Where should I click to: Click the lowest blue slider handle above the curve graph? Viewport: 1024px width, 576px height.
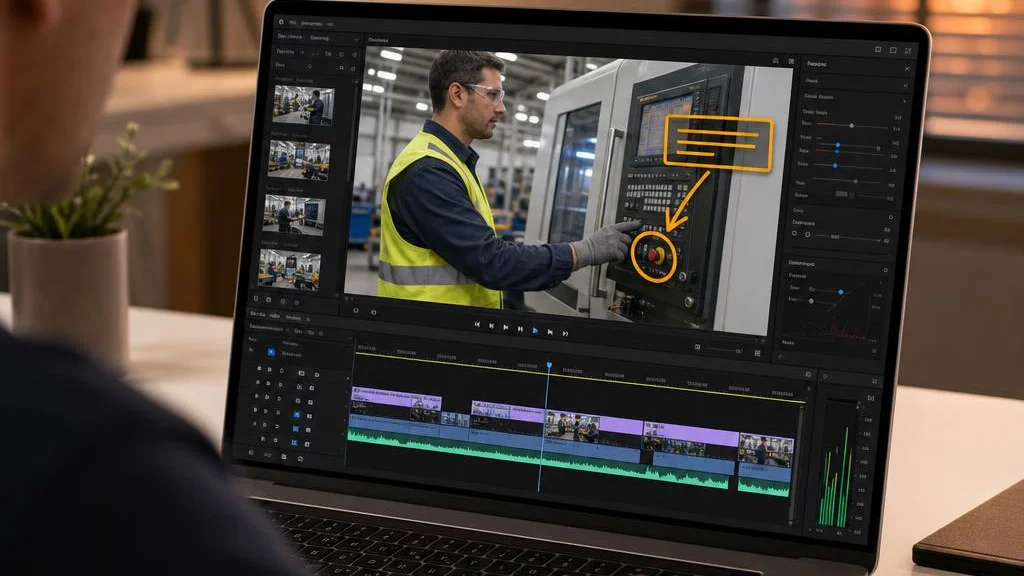pos(835,166)
